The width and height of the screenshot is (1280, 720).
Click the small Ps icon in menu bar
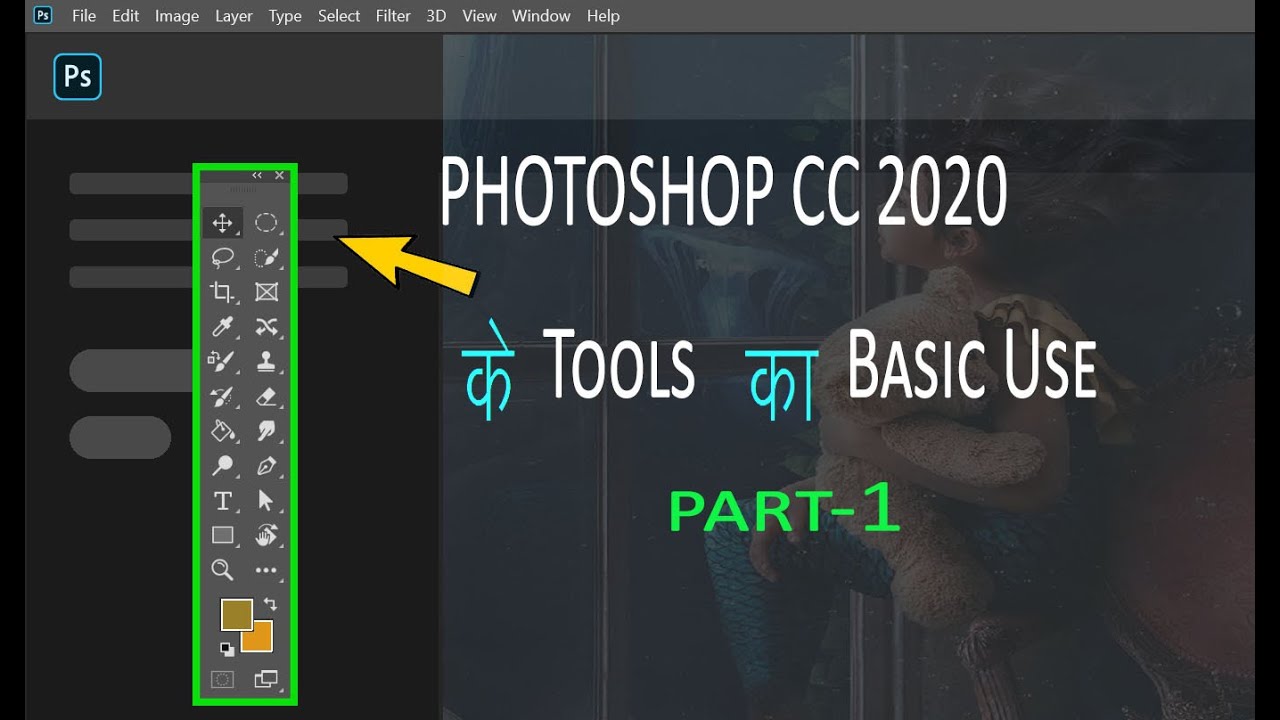coord(43,15)
